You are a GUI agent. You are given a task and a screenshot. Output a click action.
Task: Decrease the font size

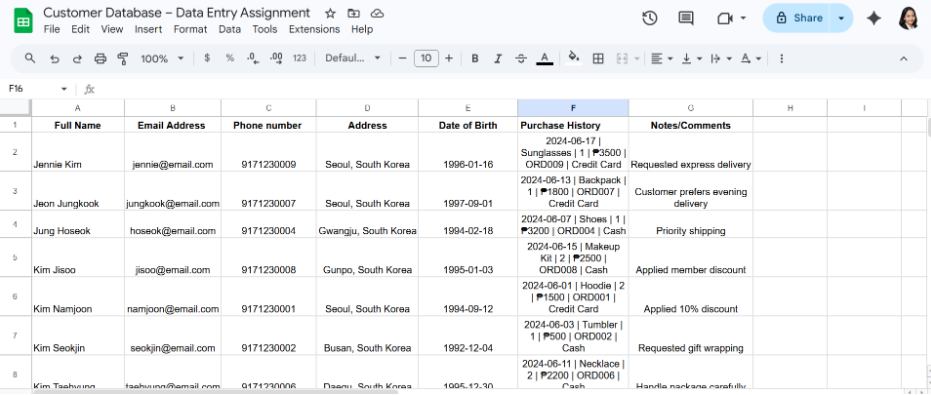pos(403,58)
